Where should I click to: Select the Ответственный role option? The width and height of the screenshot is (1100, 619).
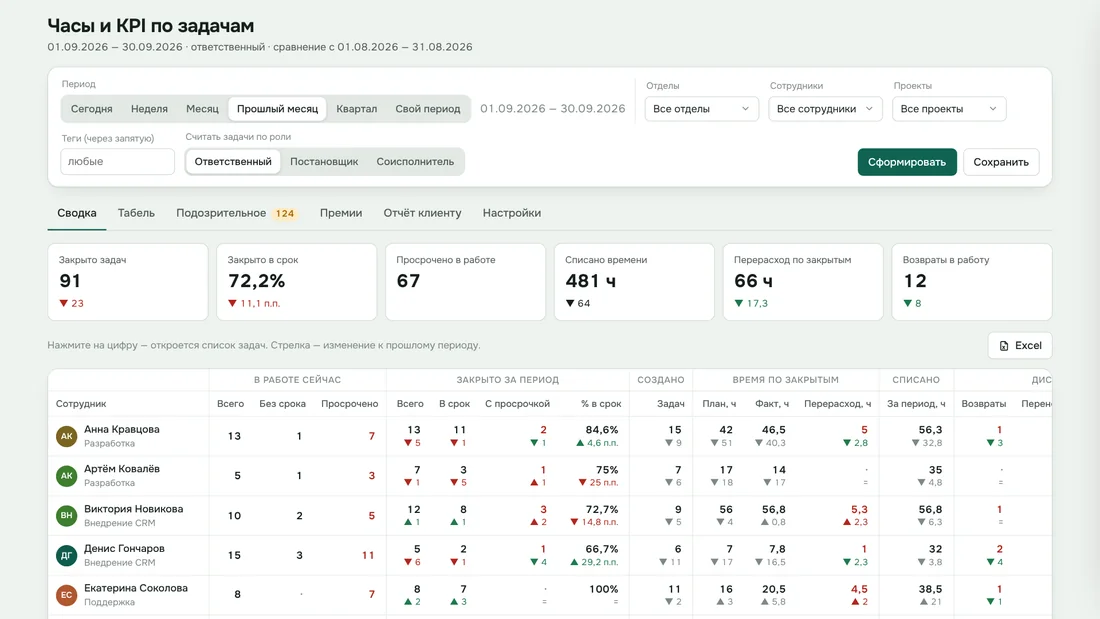[233, 161]
